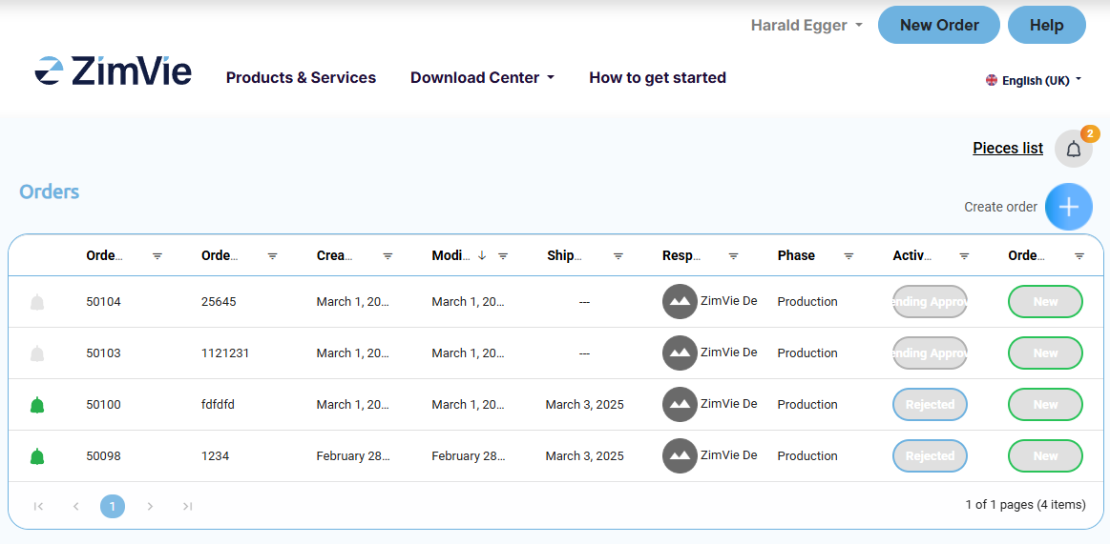The width and height of the screenshot is (1110, 544).
Task: Open the English (UK) language selector
Action: tap(1033, 80)
